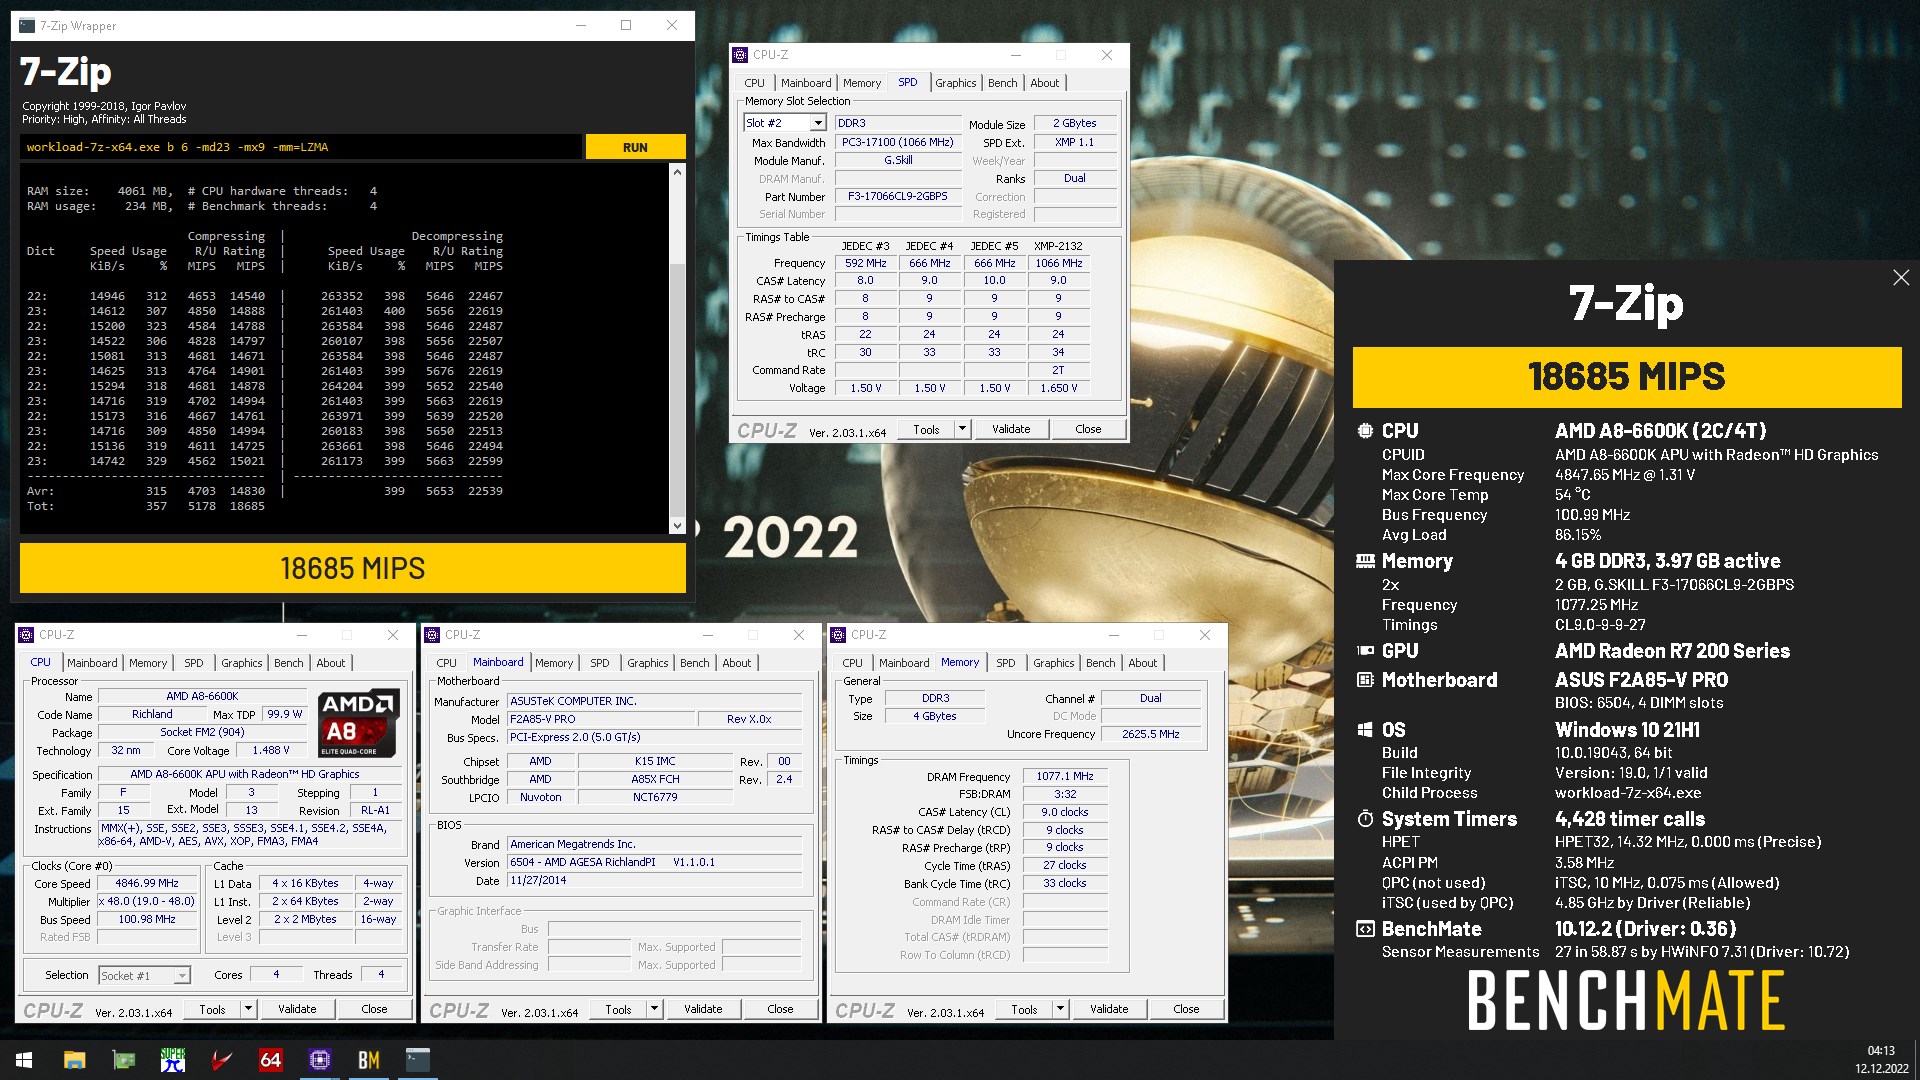
Task: Run the 7-Zip benchmark with RUN button
Action: point(635,147)
